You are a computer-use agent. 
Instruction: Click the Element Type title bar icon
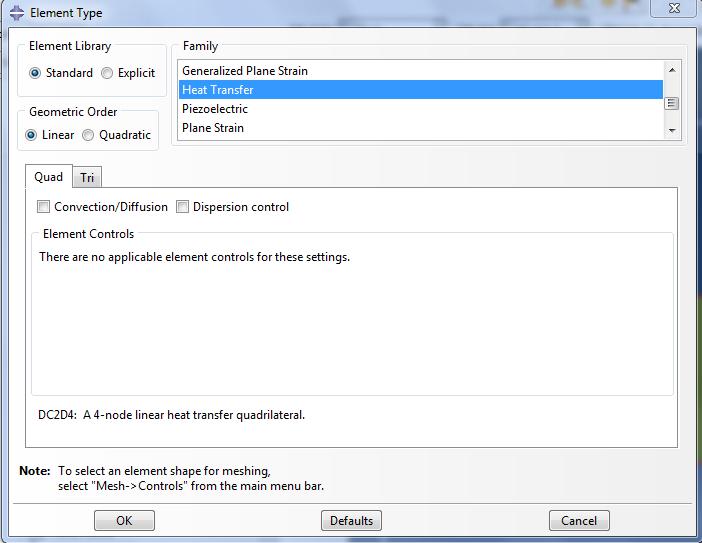coord(17,13)
